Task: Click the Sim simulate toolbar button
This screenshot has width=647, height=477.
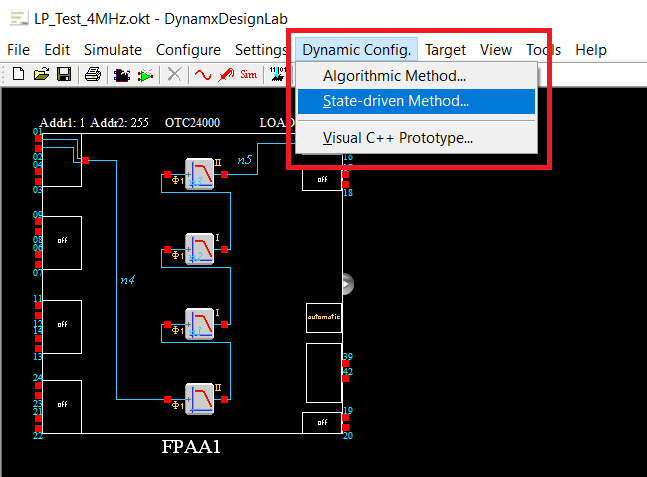Action: click(249, 75)
